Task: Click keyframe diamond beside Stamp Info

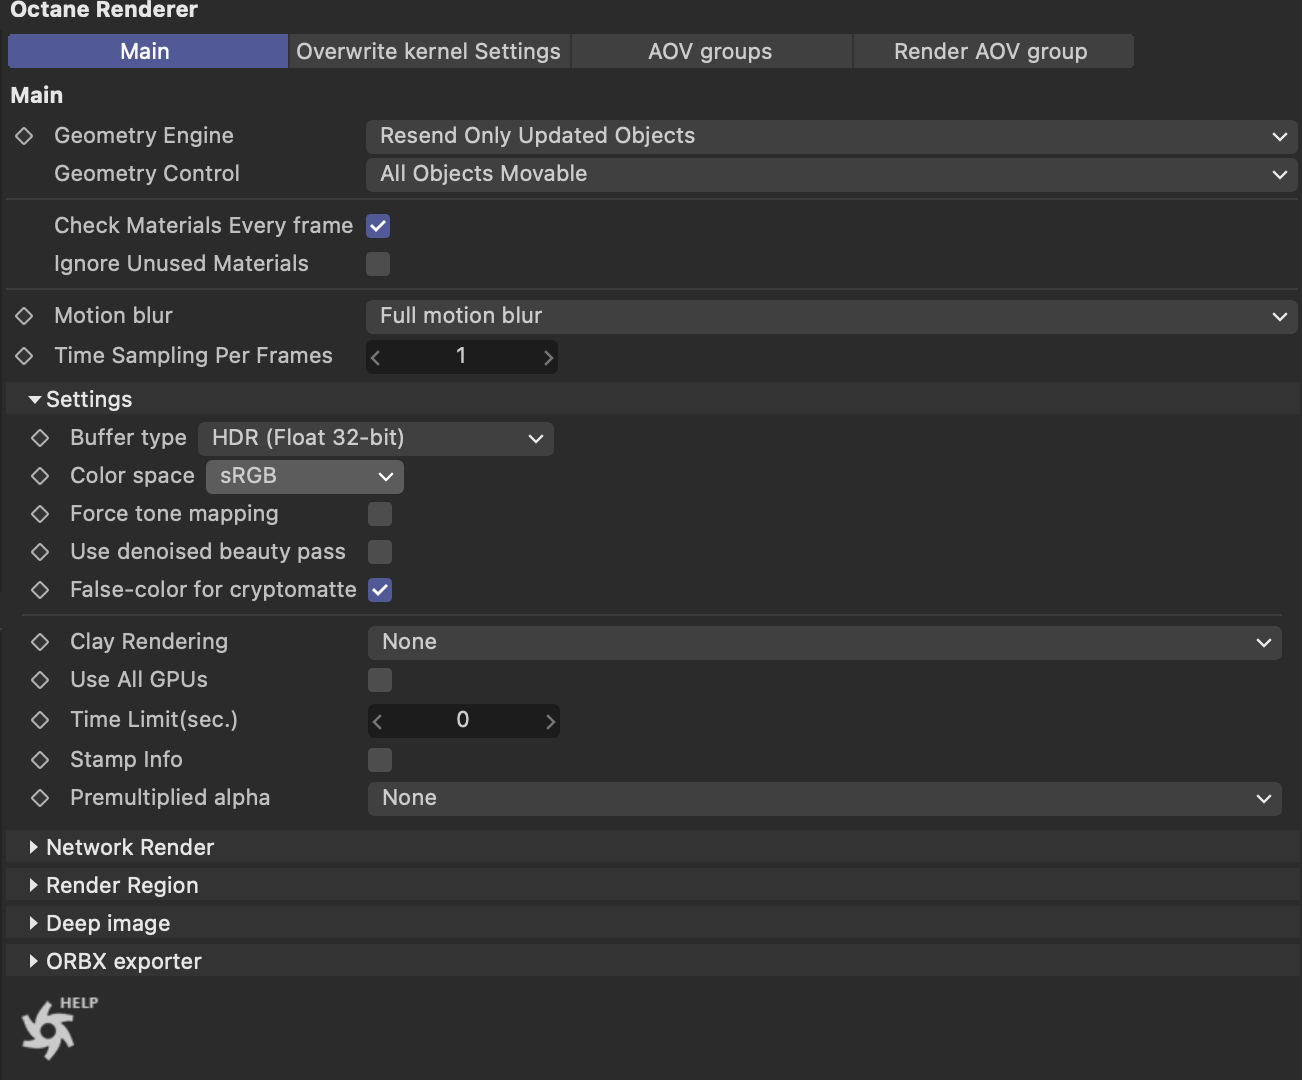Action: pos(40,760)
